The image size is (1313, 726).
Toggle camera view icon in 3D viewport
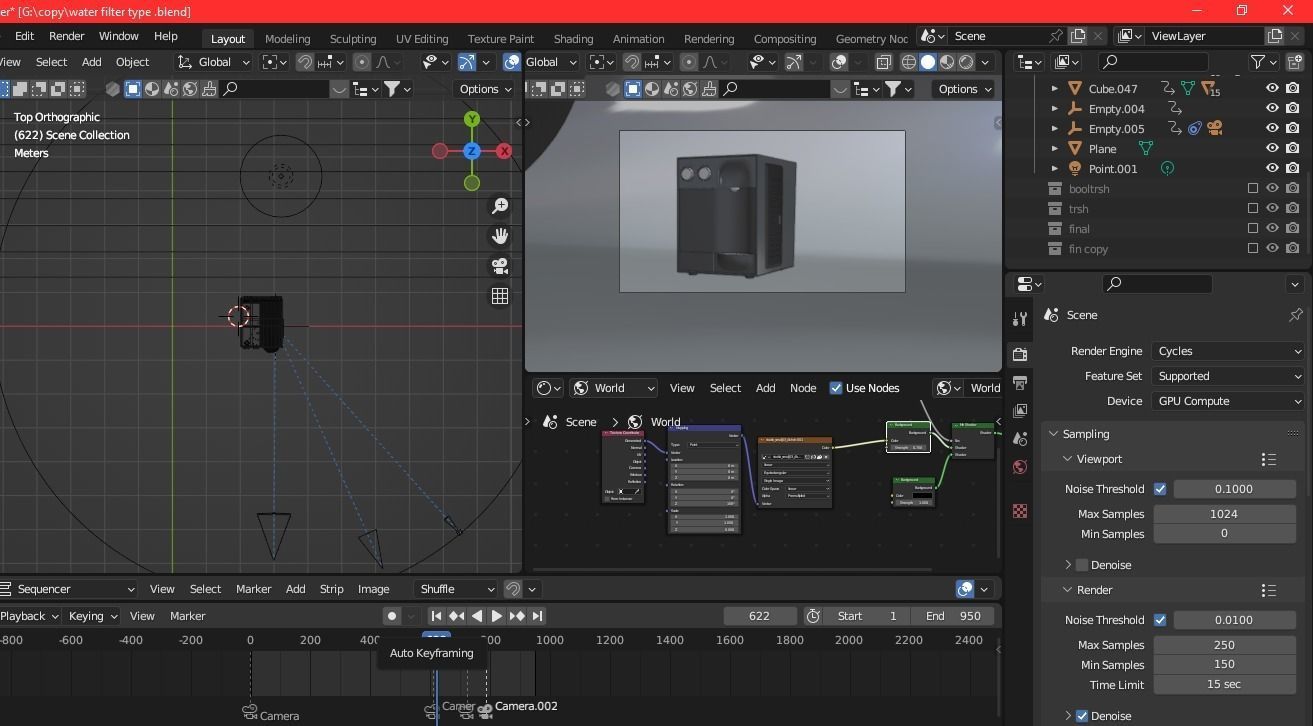[x=500, y=266]
